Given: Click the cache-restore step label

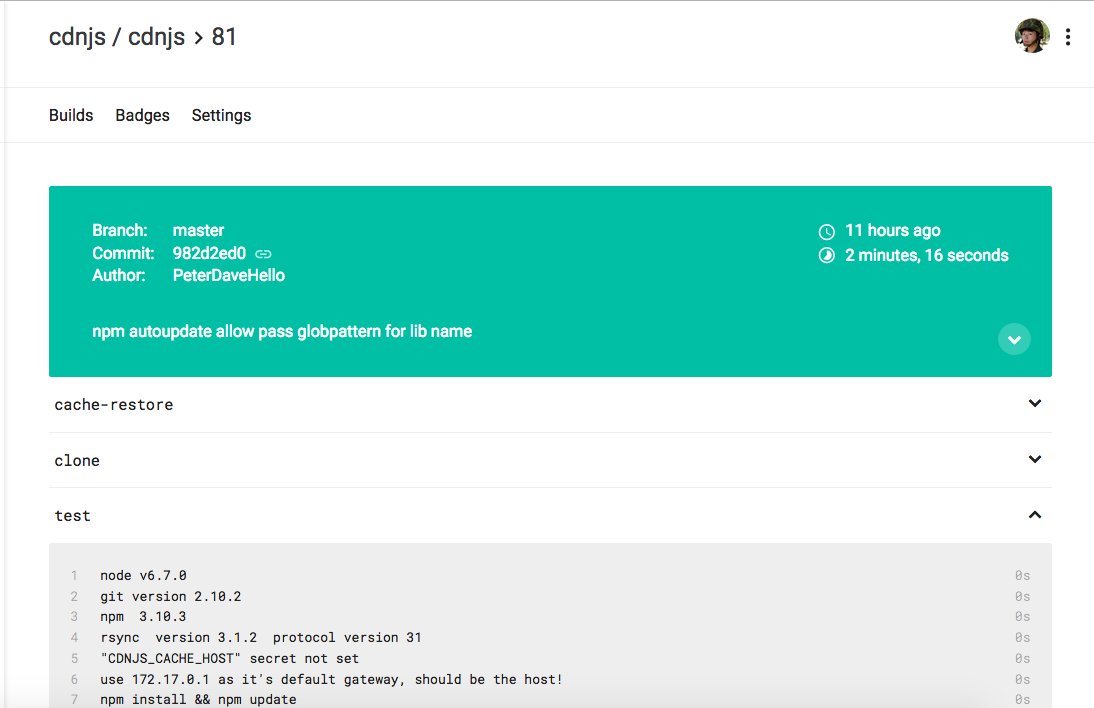Looking at the screenshot, I should [x=114, y=405].
